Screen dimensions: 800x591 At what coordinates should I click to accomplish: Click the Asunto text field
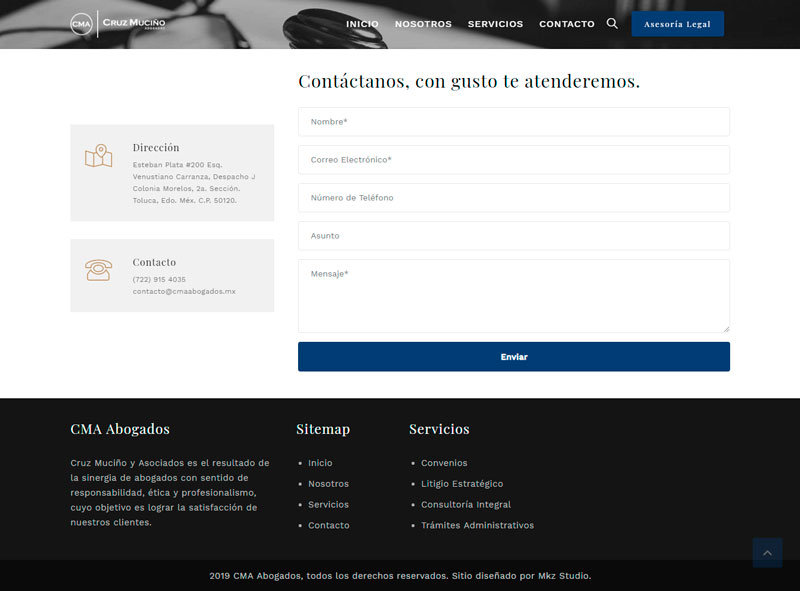pyautogui.click(x=513, y=236)
